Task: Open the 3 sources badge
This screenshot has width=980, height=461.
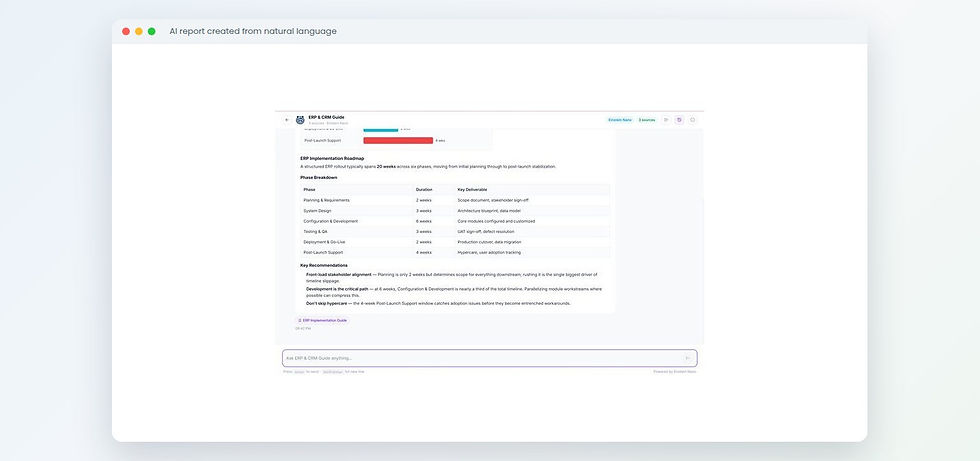Action: click(647, 120)
